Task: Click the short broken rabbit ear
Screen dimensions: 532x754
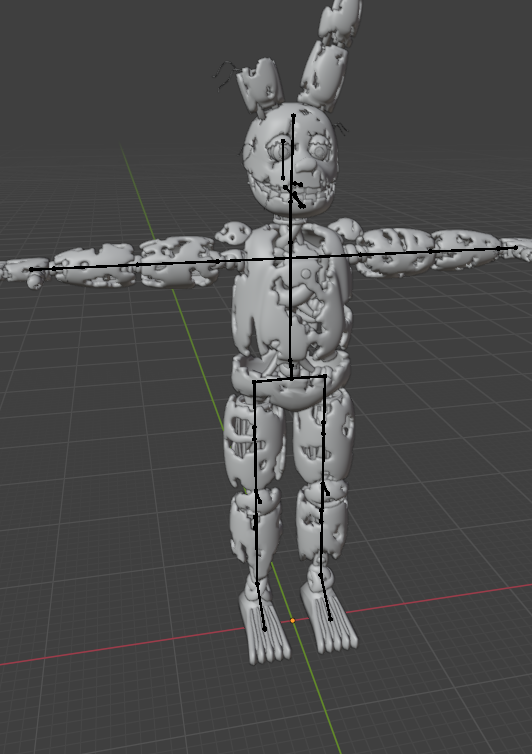Action: [260, 86]
